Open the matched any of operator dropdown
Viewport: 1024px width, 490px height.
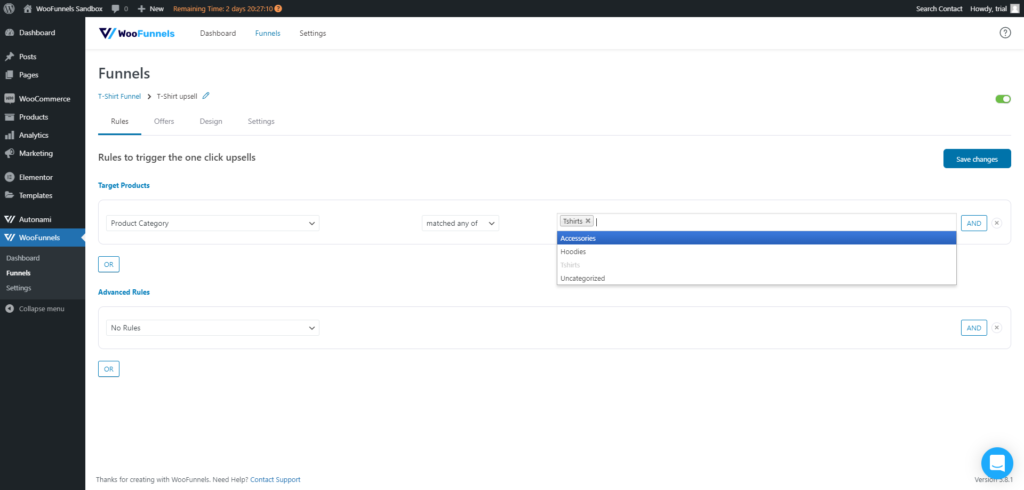pyautogui.click(x=460, y=223)
